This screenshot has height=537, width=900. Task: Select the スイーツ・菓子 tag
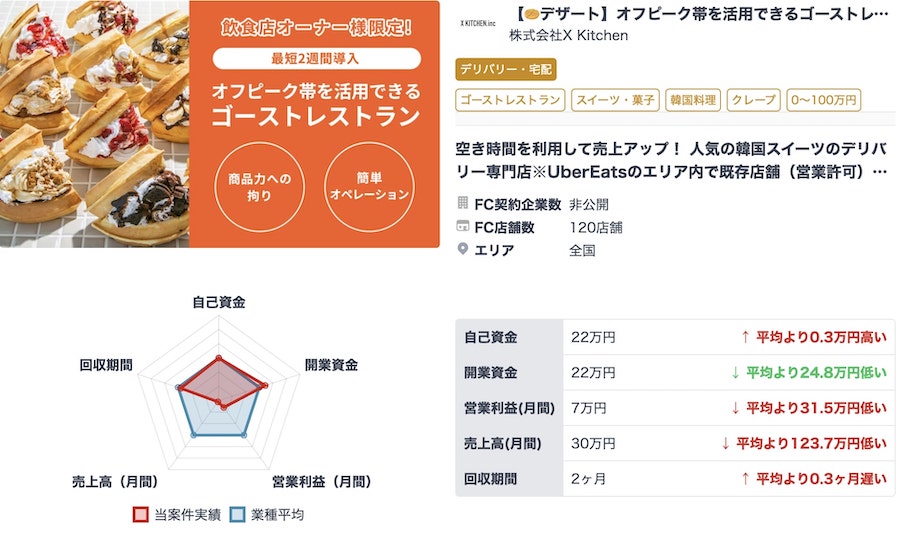coord(615,100)
